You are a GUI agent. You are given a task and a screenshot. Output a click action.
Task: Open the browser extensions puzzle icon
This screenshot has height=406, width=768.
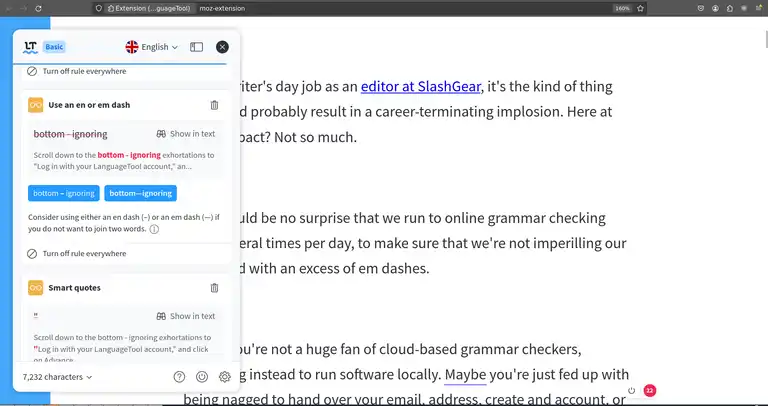pyautogui.click(x=730, y=8)
